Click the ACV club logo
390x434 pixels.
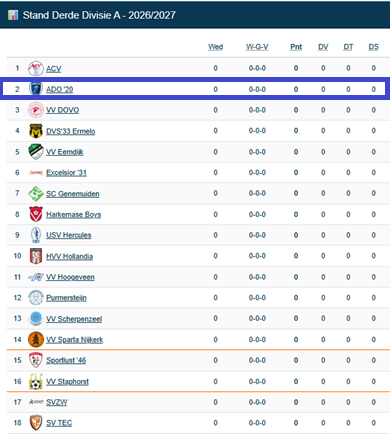click(x=36, y=68)
